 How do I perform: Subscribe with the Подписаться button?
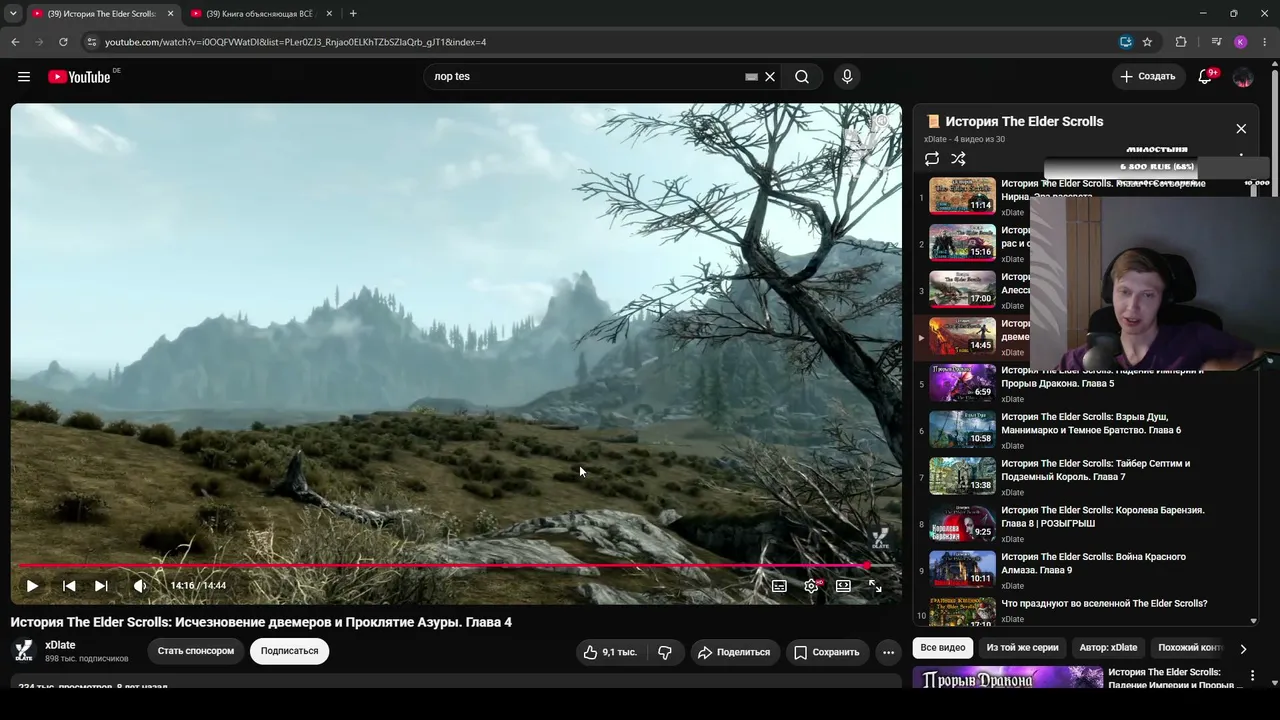[x=290, y=651]
